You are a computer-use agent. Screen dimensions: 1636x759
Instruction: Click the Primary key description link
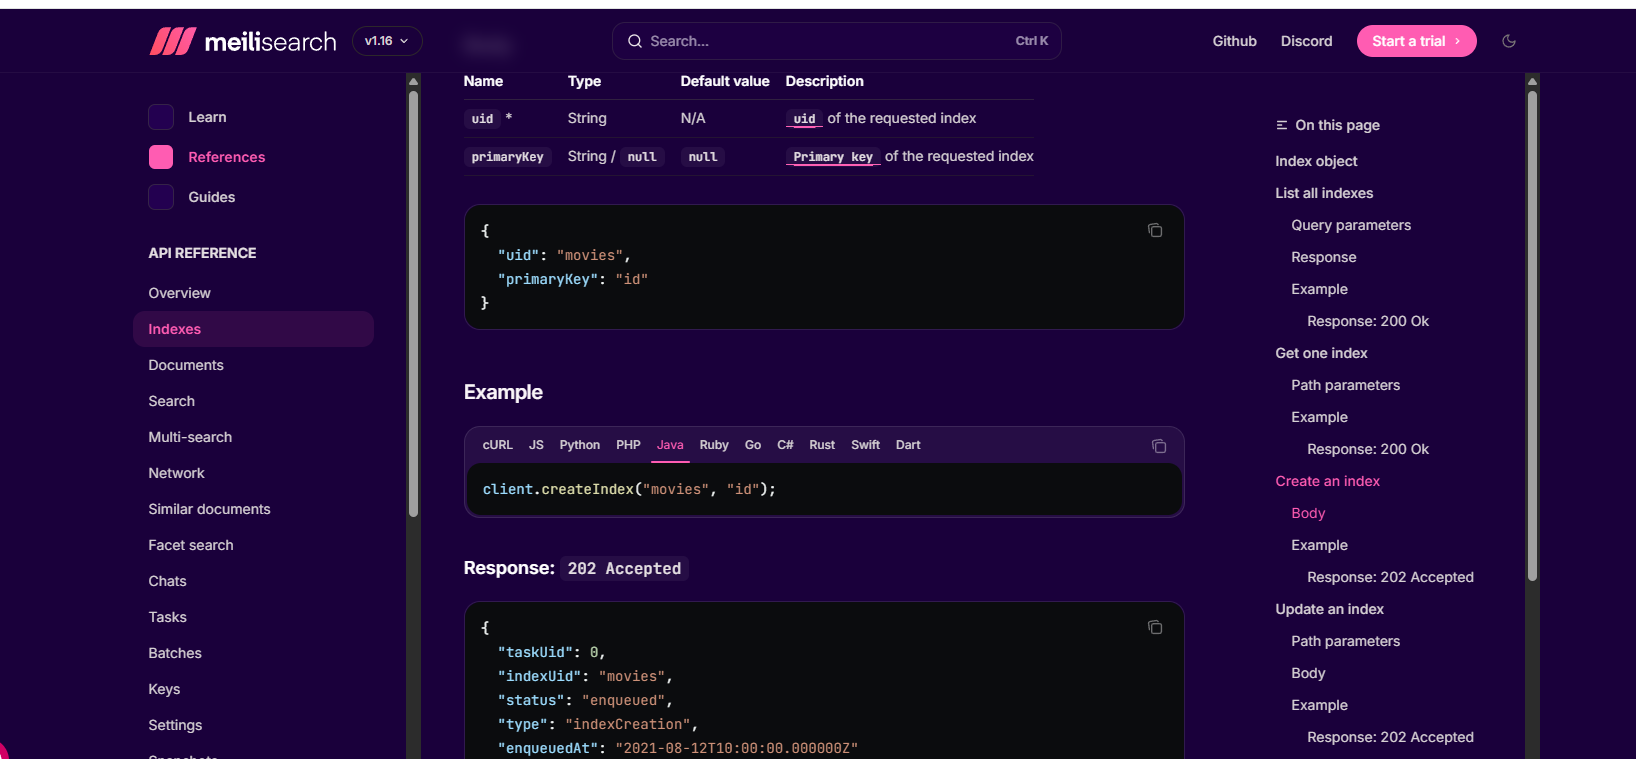click(832, 157)
